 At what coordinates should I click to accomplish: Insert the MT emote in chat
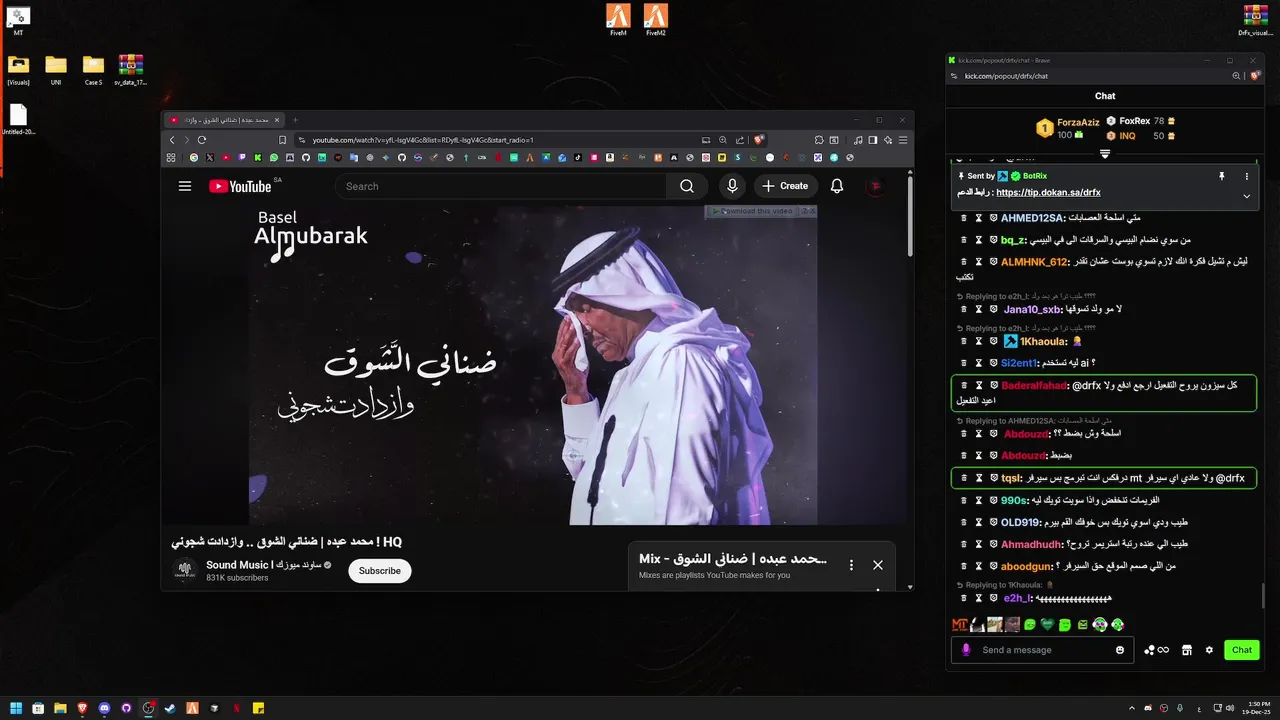click(960, 625)
